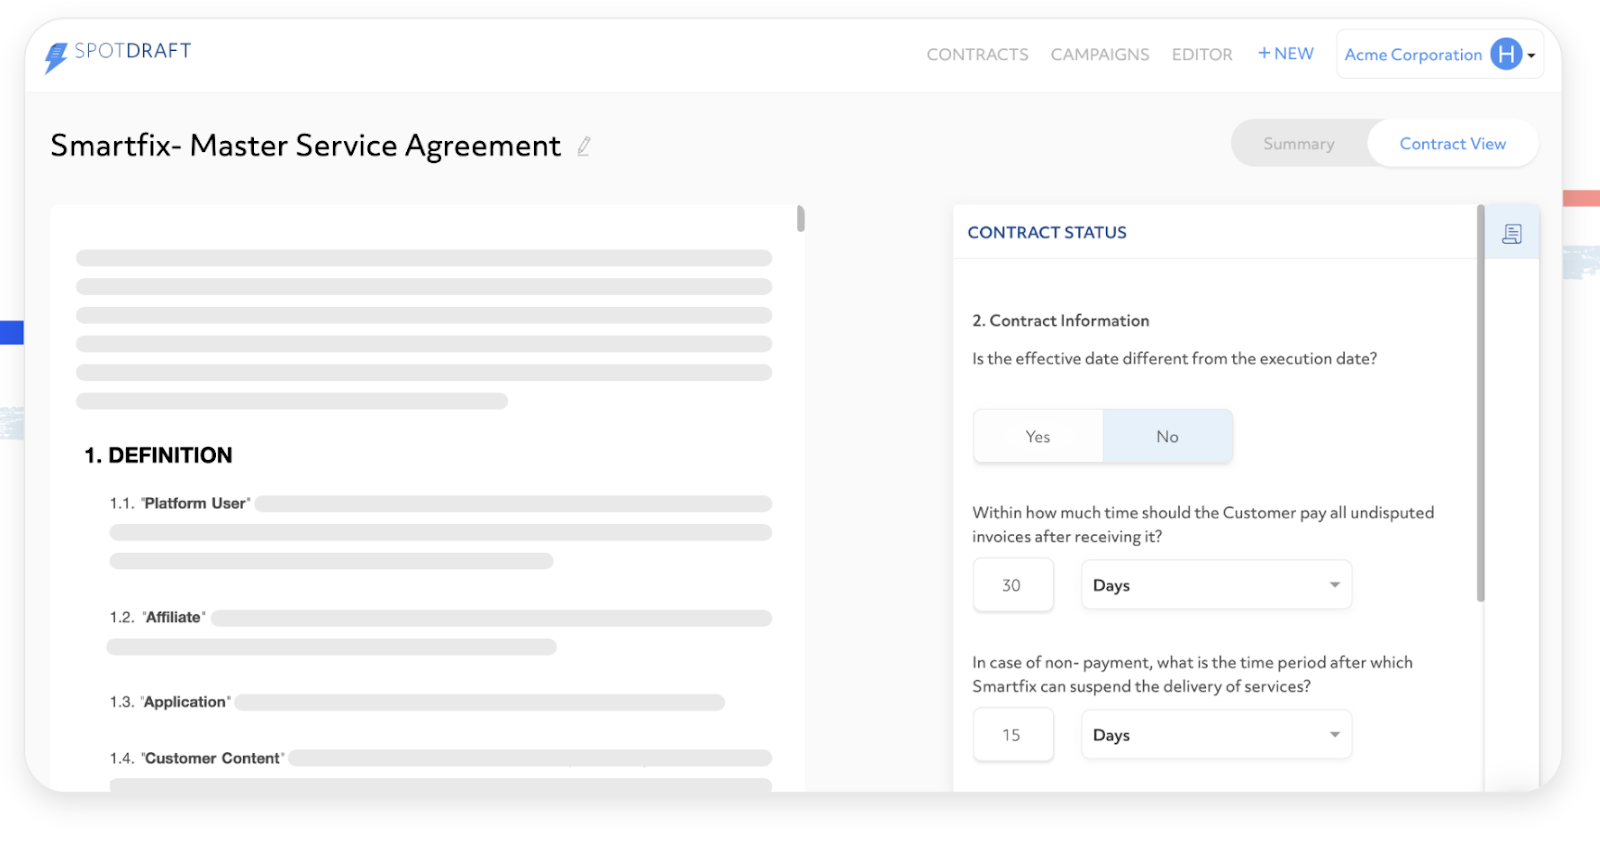Click the suspension period field showing 15
The height and width of the screenshot is (855, 1600).
(1013, 735)
